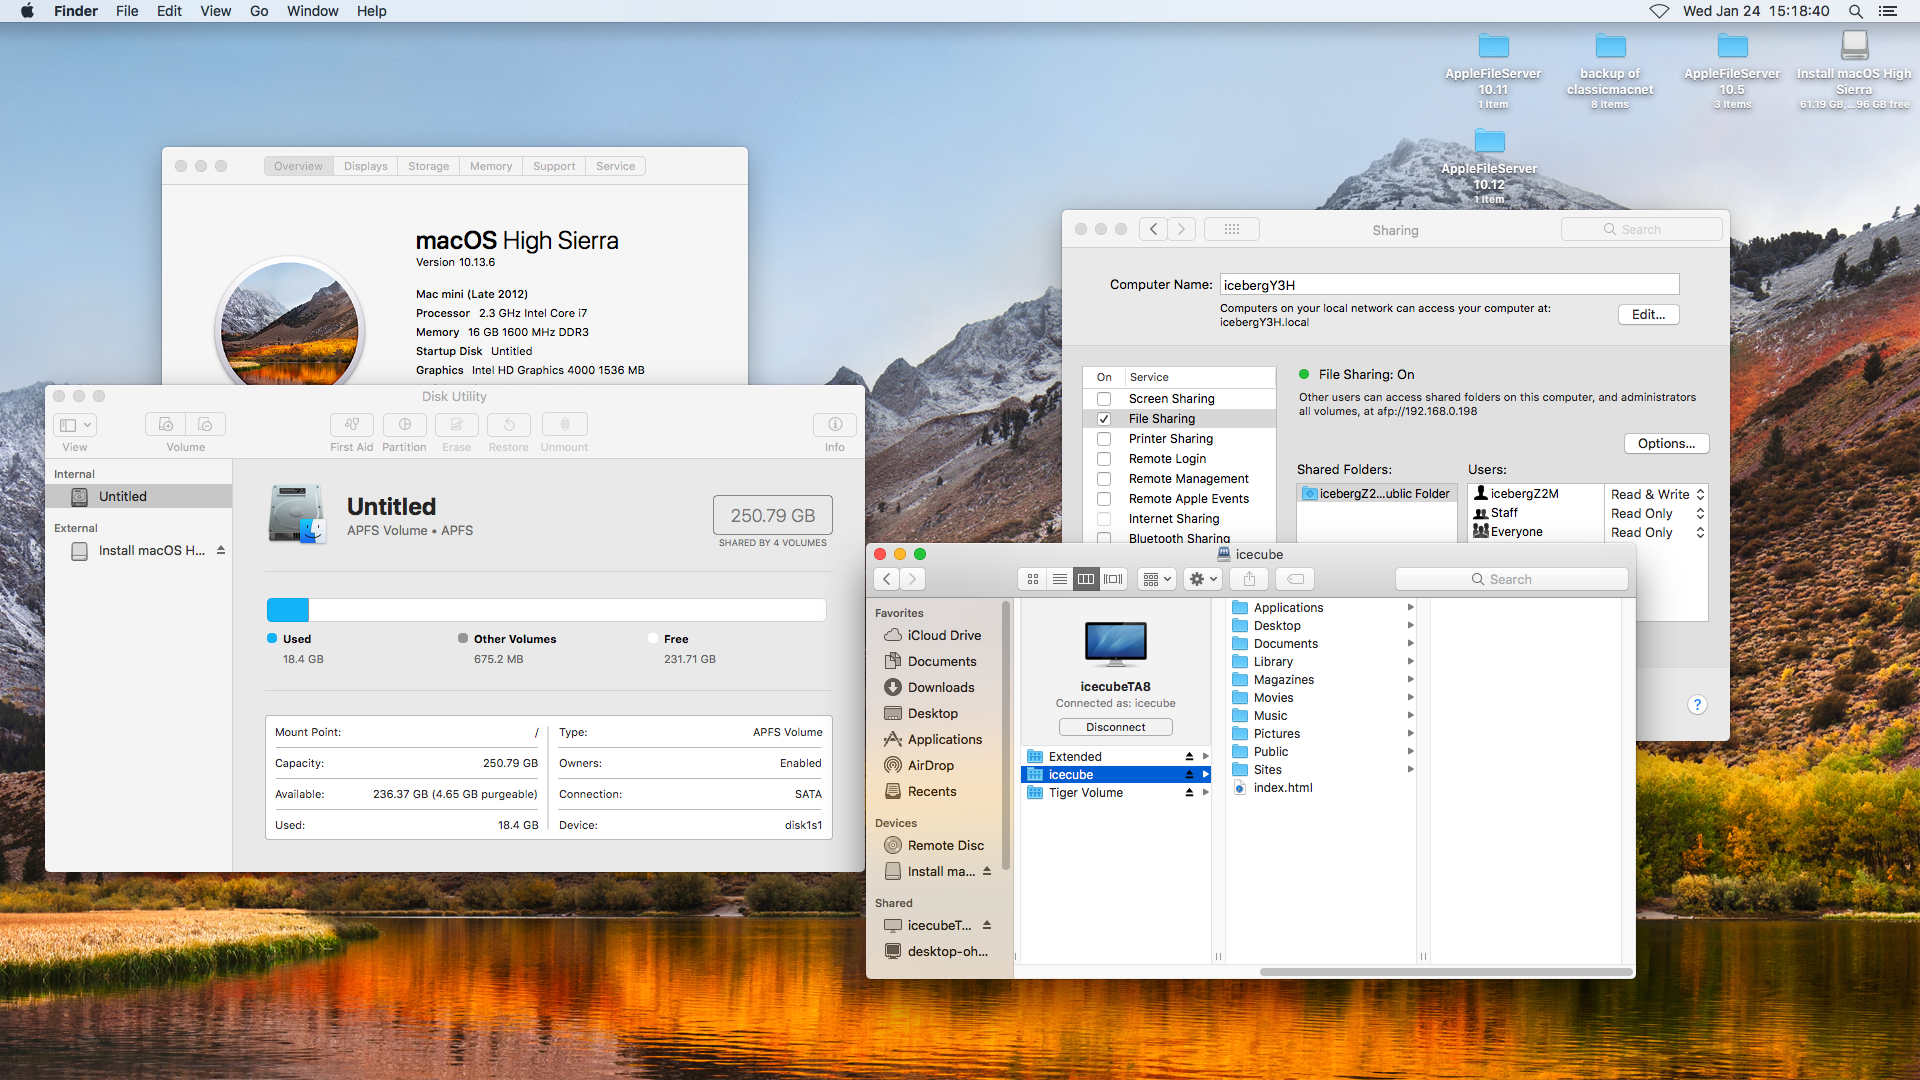Click Finder icon view button

(1033, 579)
